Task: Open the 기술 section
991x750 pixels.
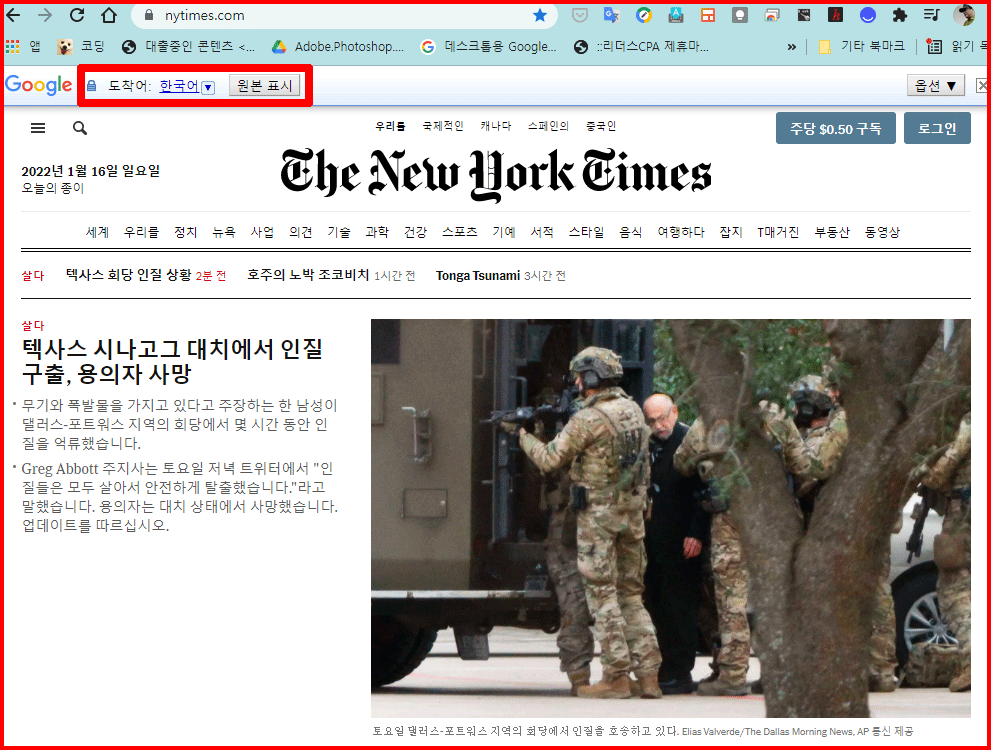Action: click(339, 233)
